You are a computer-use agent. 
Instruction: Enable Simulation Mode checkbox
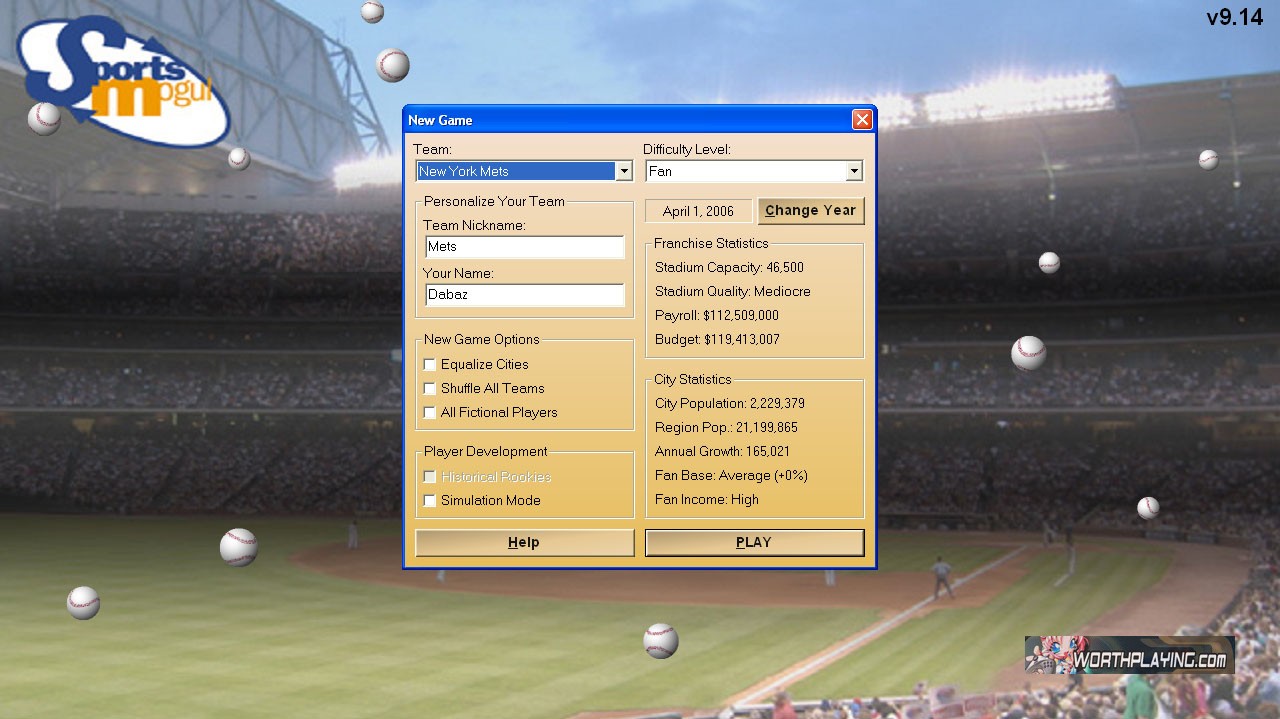tap(430, 501)
